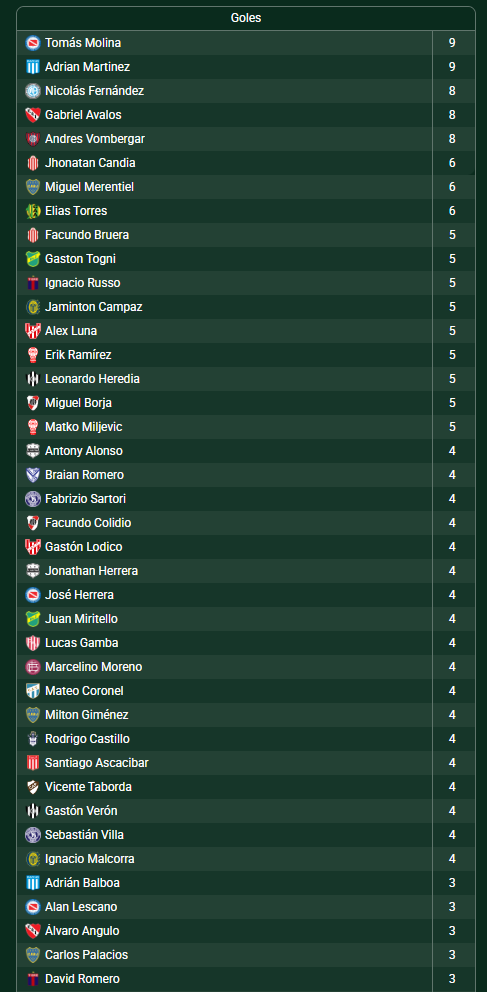Viewport: 487px width, 992px height.
Task: Click the team crest beside Tomás Molina
Action: tap(32, 43)
